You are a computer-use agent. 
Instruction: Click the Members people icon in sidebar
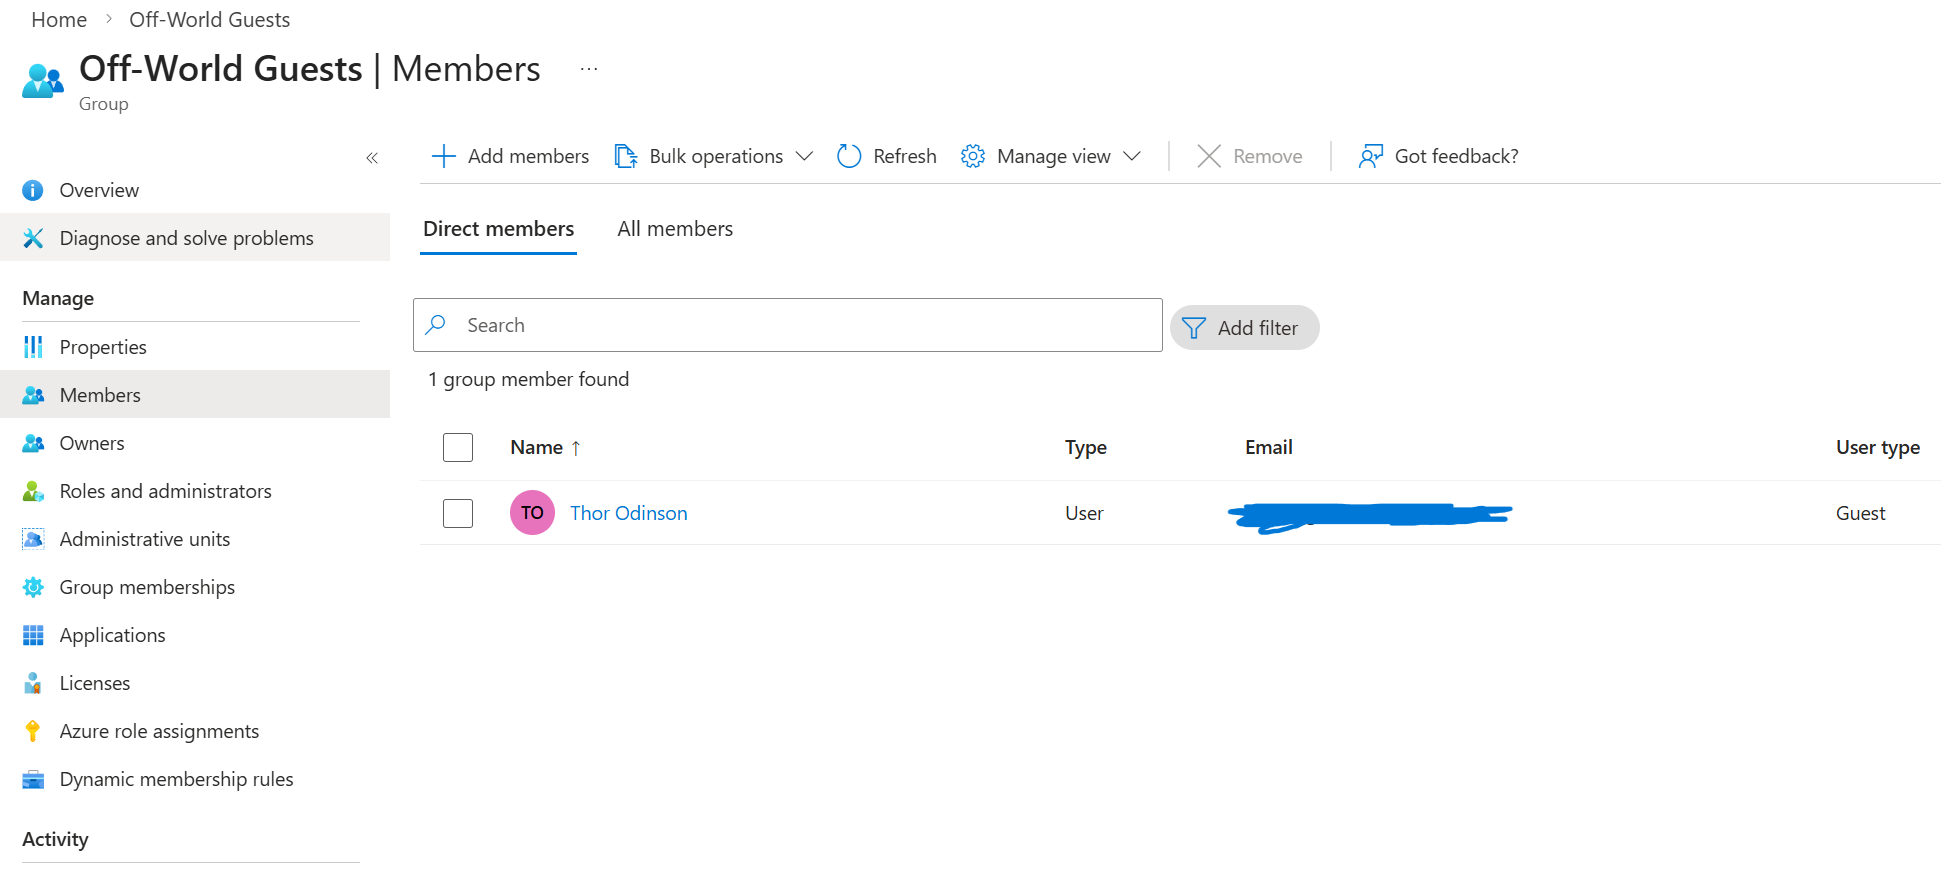coord(33,395)
